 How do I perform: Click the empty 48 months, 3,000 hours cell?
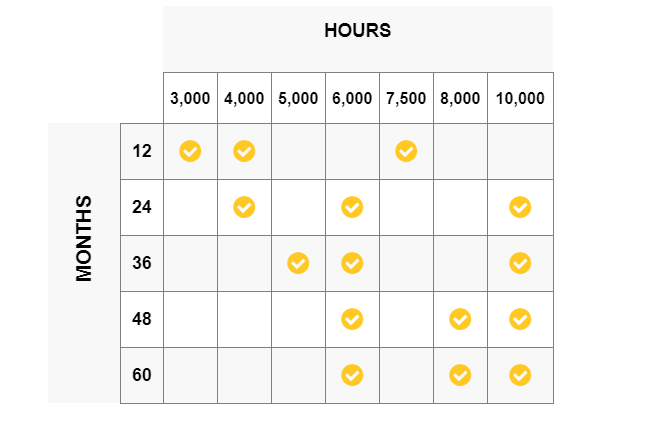pyautogui.click(x=190, y=320)
